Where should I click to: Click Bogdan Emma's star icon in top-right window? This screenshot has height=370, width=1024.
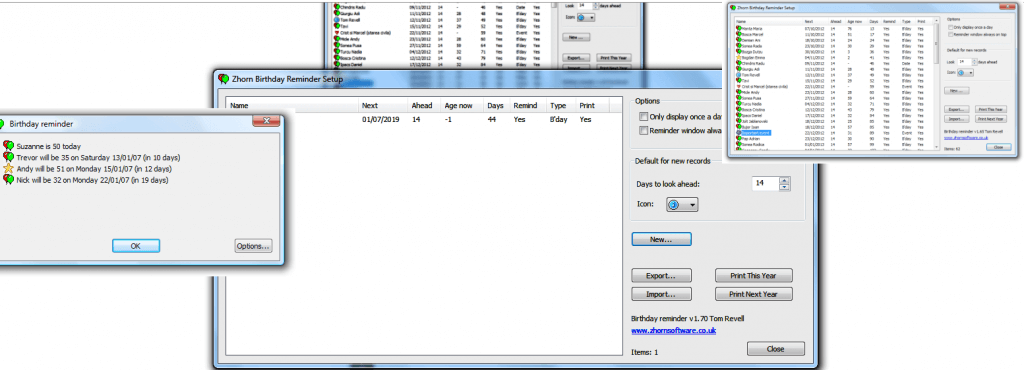coord(739,57)
